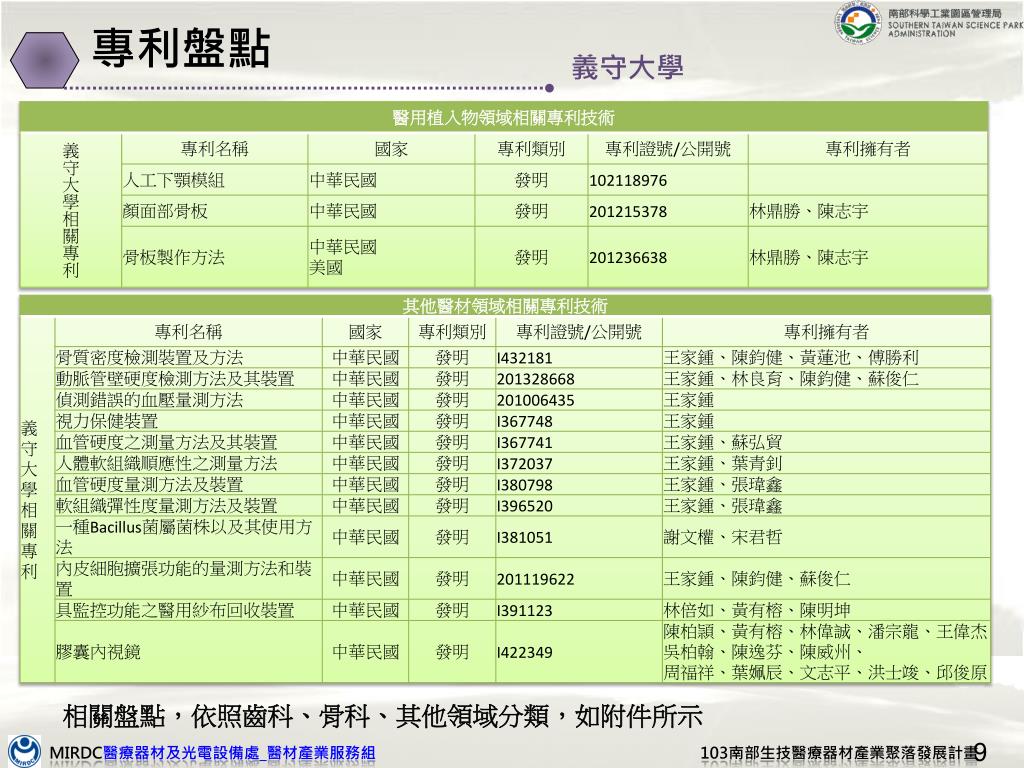Click 具監控功能之醫用紗布回收裝置 patent name
This screenshot has height=768, width=1024.
[175, 611]
